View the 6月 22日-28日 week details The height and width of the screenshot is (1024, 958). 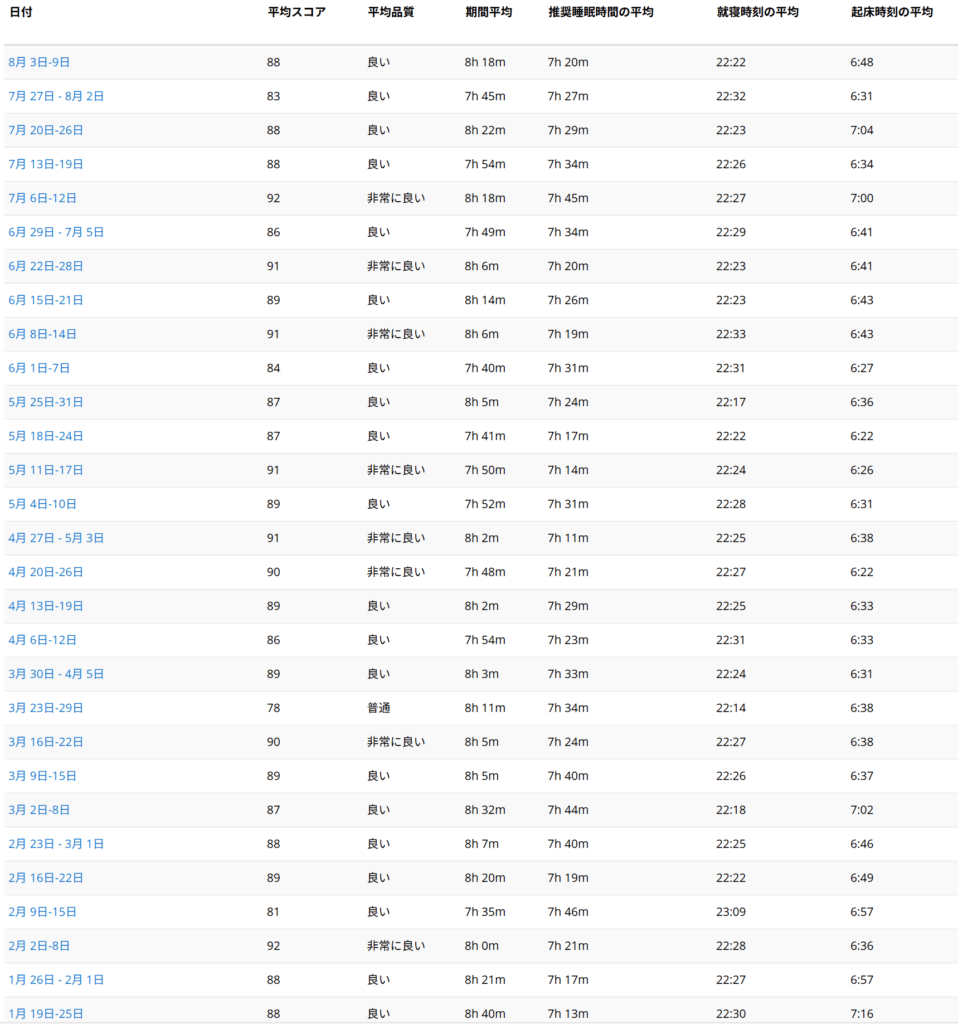tap(46, 266)
